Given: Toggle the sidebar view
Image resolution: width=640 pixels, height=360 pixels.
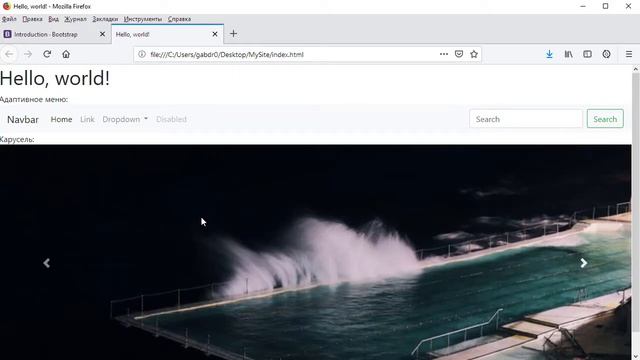Looking at the screenshot, I should [587, 54].
